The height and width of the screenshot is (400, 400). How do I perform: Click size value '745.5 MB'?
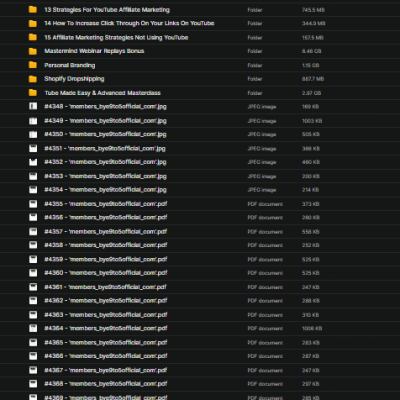coord(313,10)
